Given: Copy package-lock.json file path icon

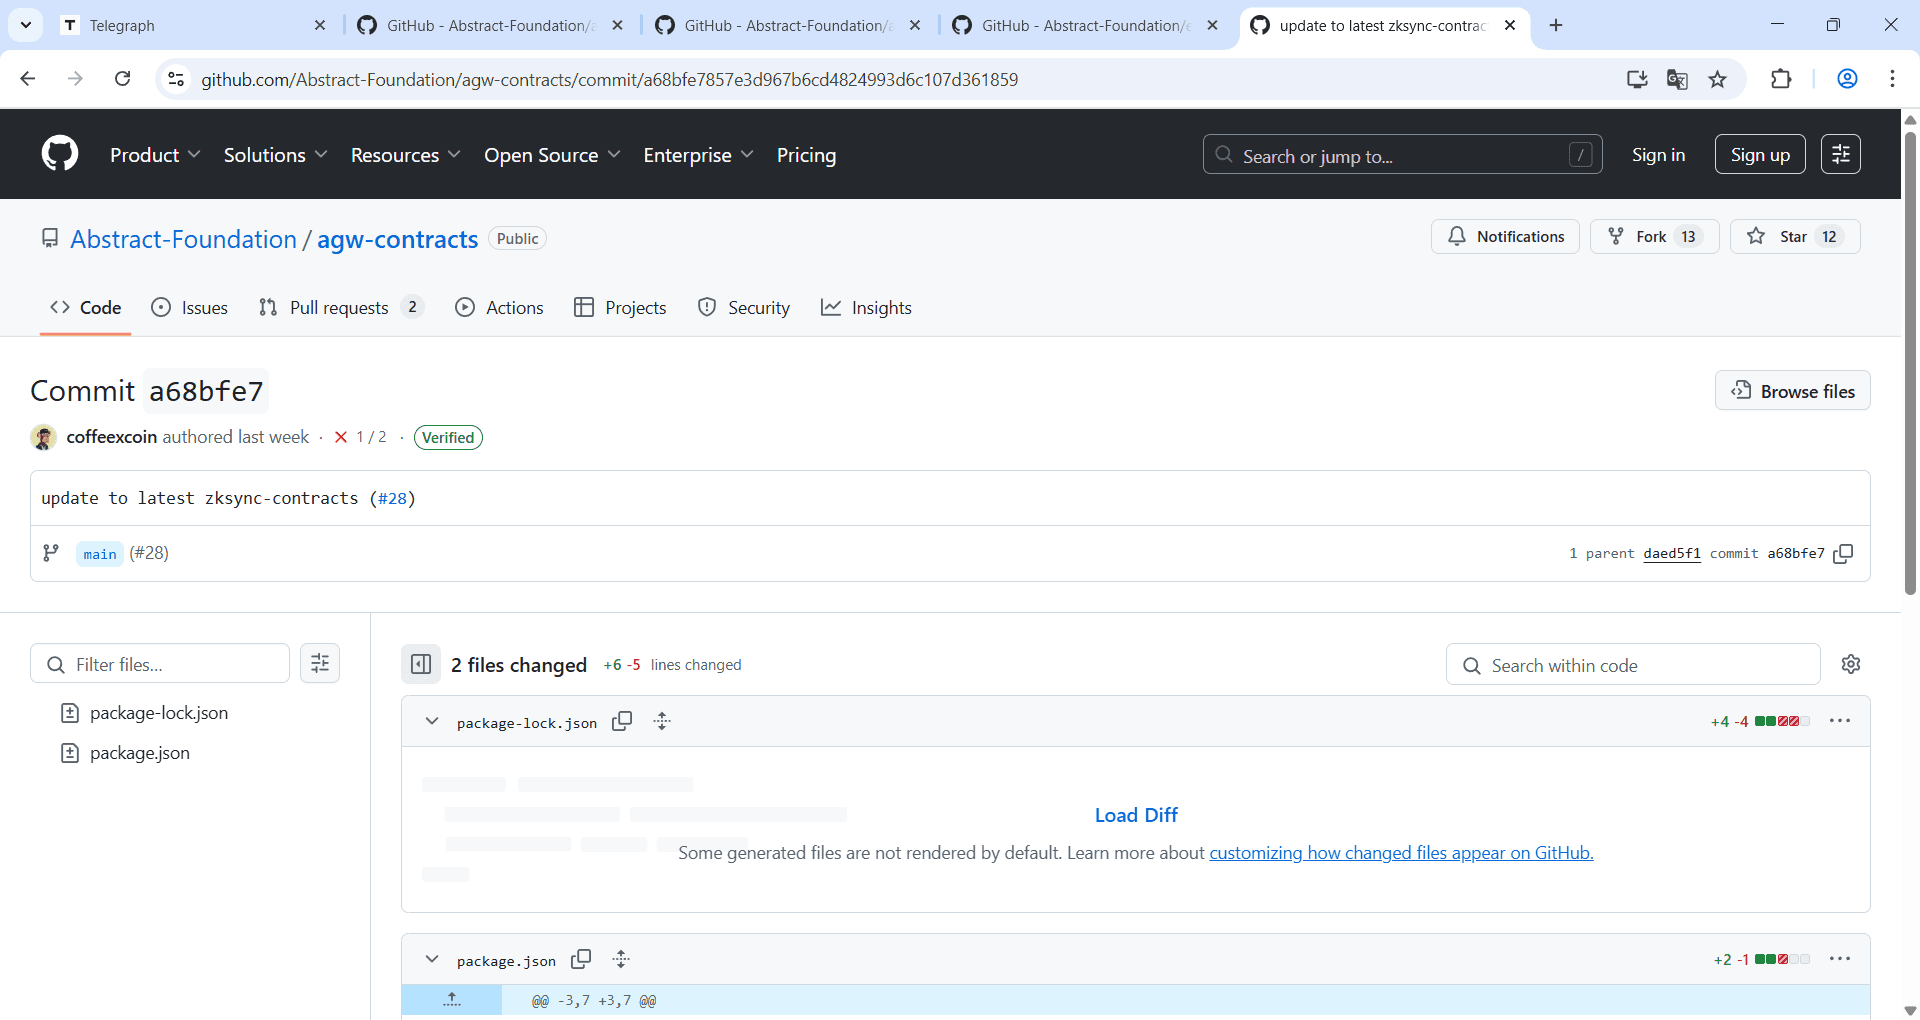Looking at the screenshot, I should point(622,721).
